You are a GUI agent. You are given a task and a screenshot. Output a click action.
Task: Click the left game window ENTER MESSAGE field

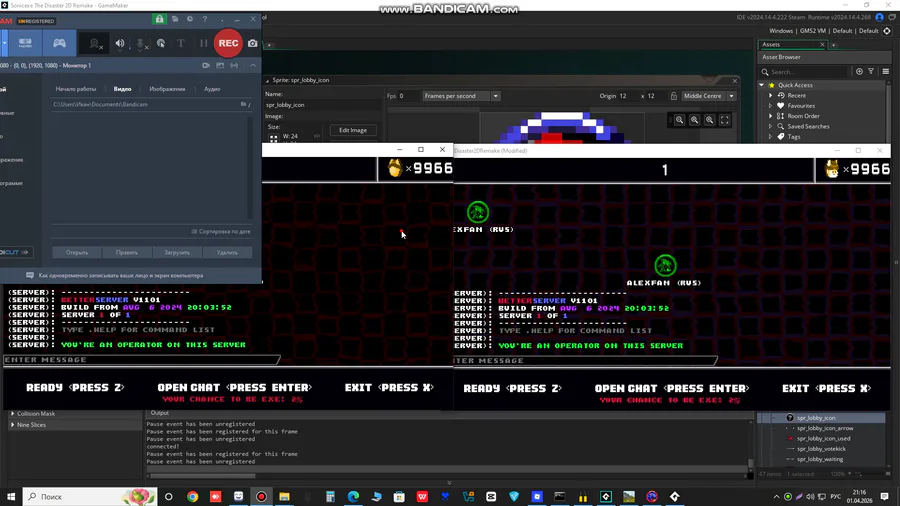[x=141, y=360]
